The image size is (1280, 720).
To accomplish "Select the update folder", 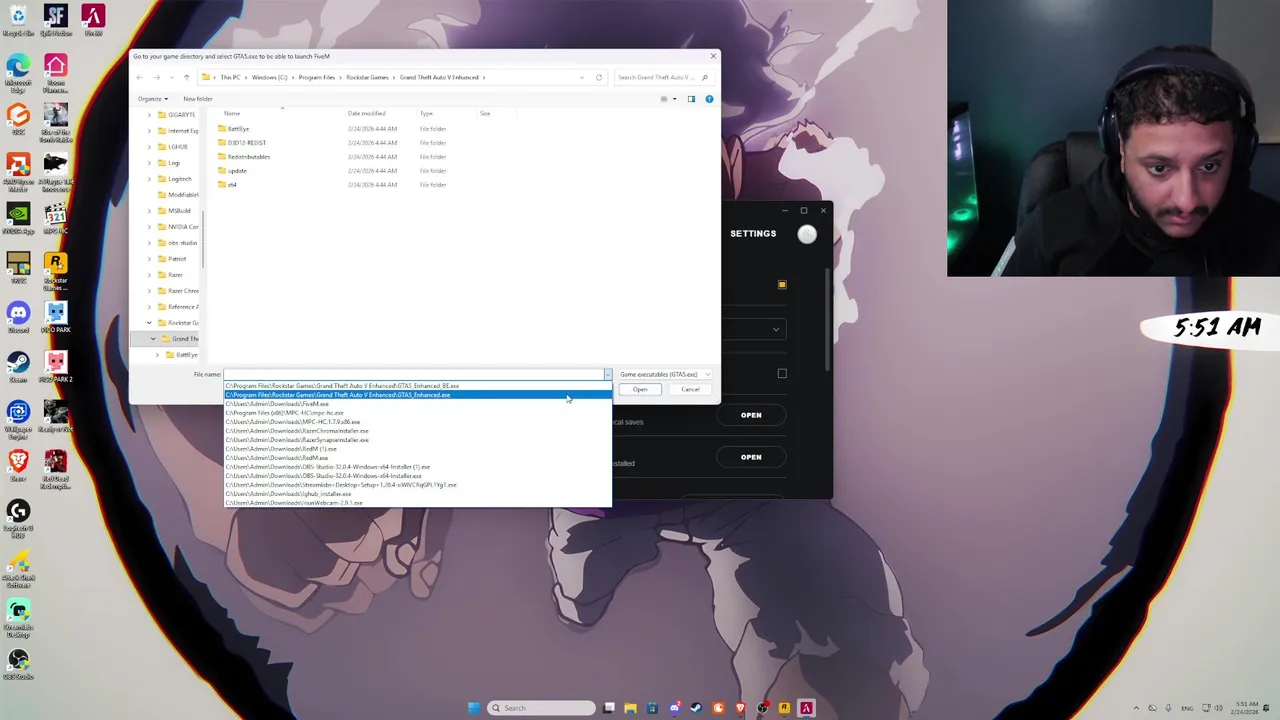I will [237, 171].
